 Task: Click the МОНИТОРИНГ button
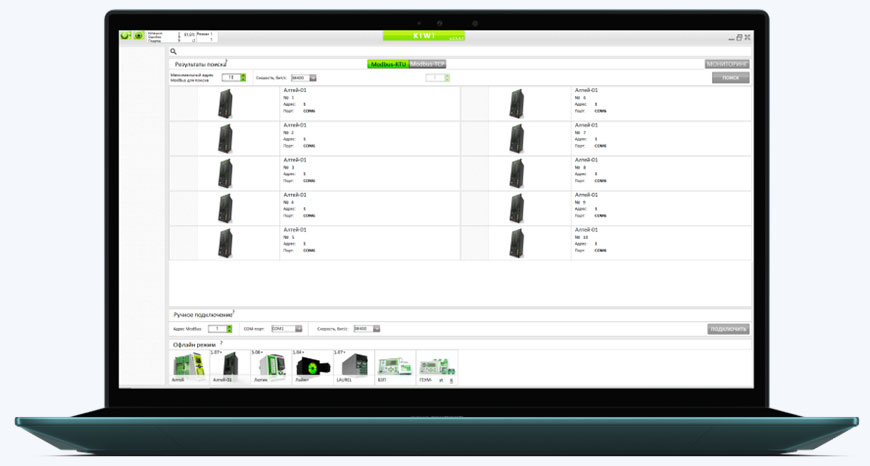[727, 64]
